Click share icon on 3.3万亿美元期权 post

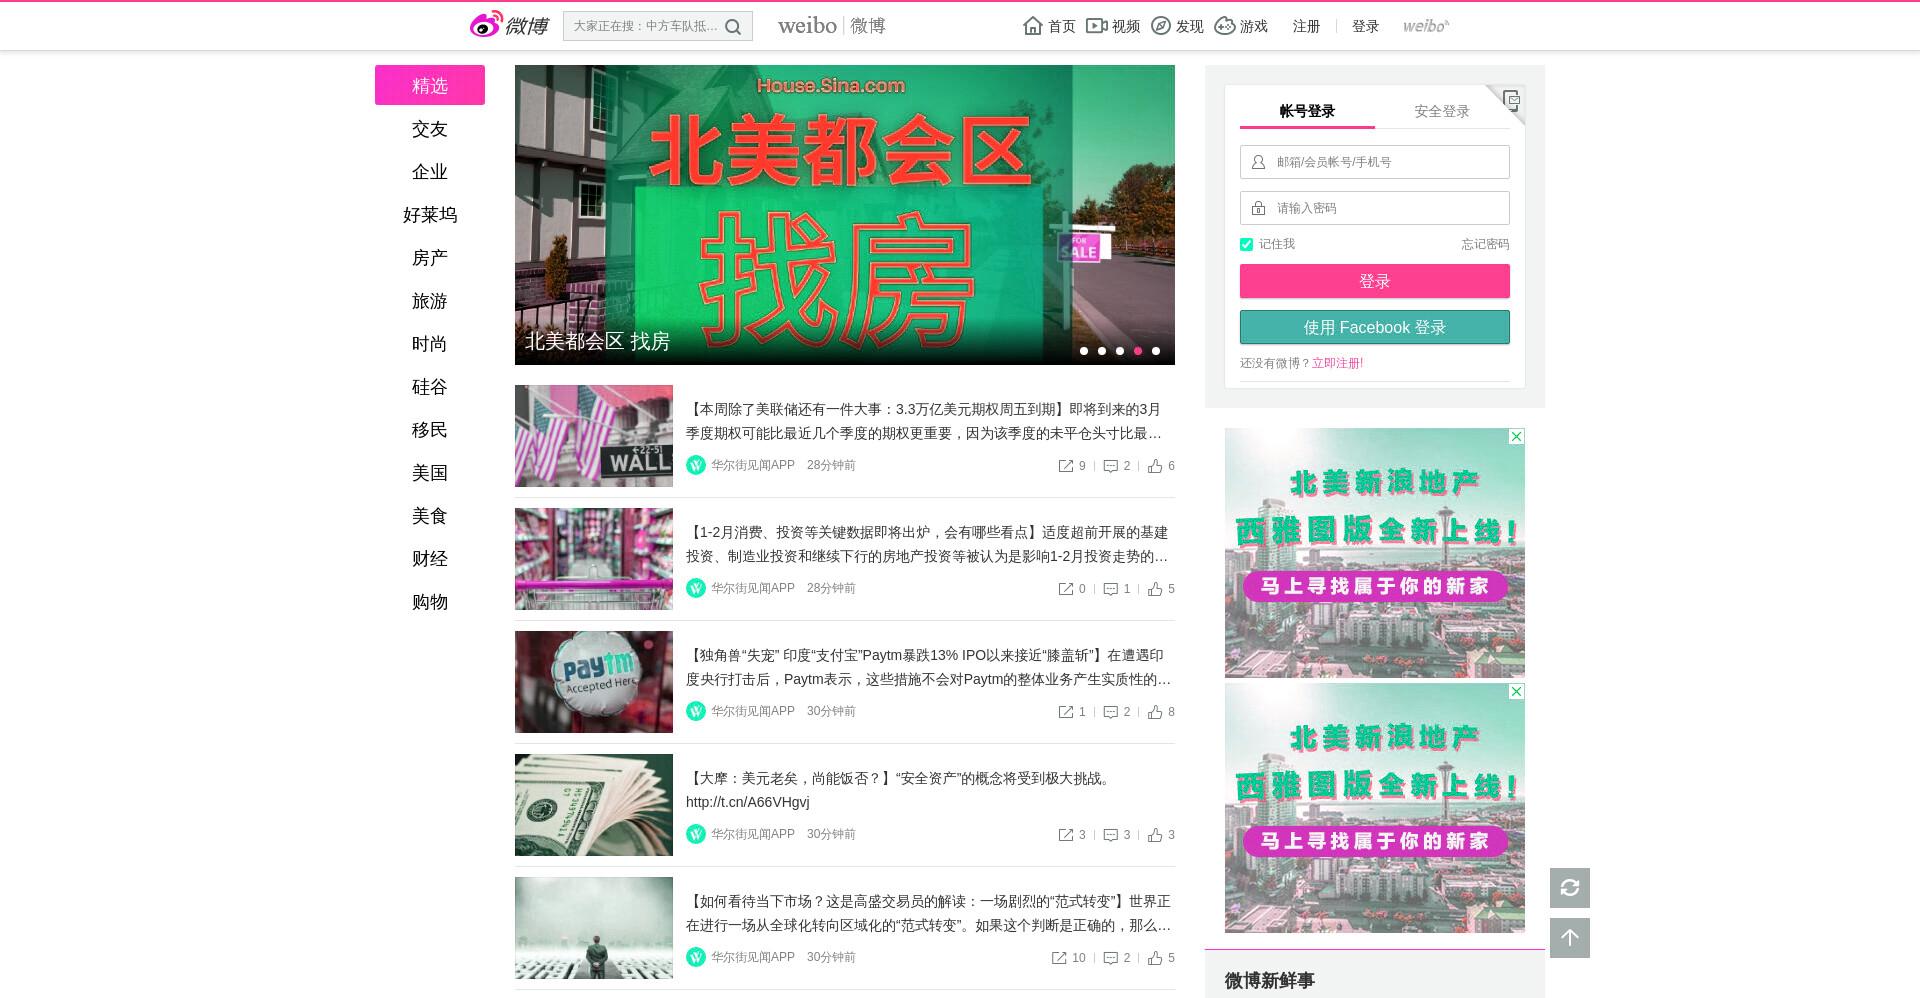(x=1066, y=466)
